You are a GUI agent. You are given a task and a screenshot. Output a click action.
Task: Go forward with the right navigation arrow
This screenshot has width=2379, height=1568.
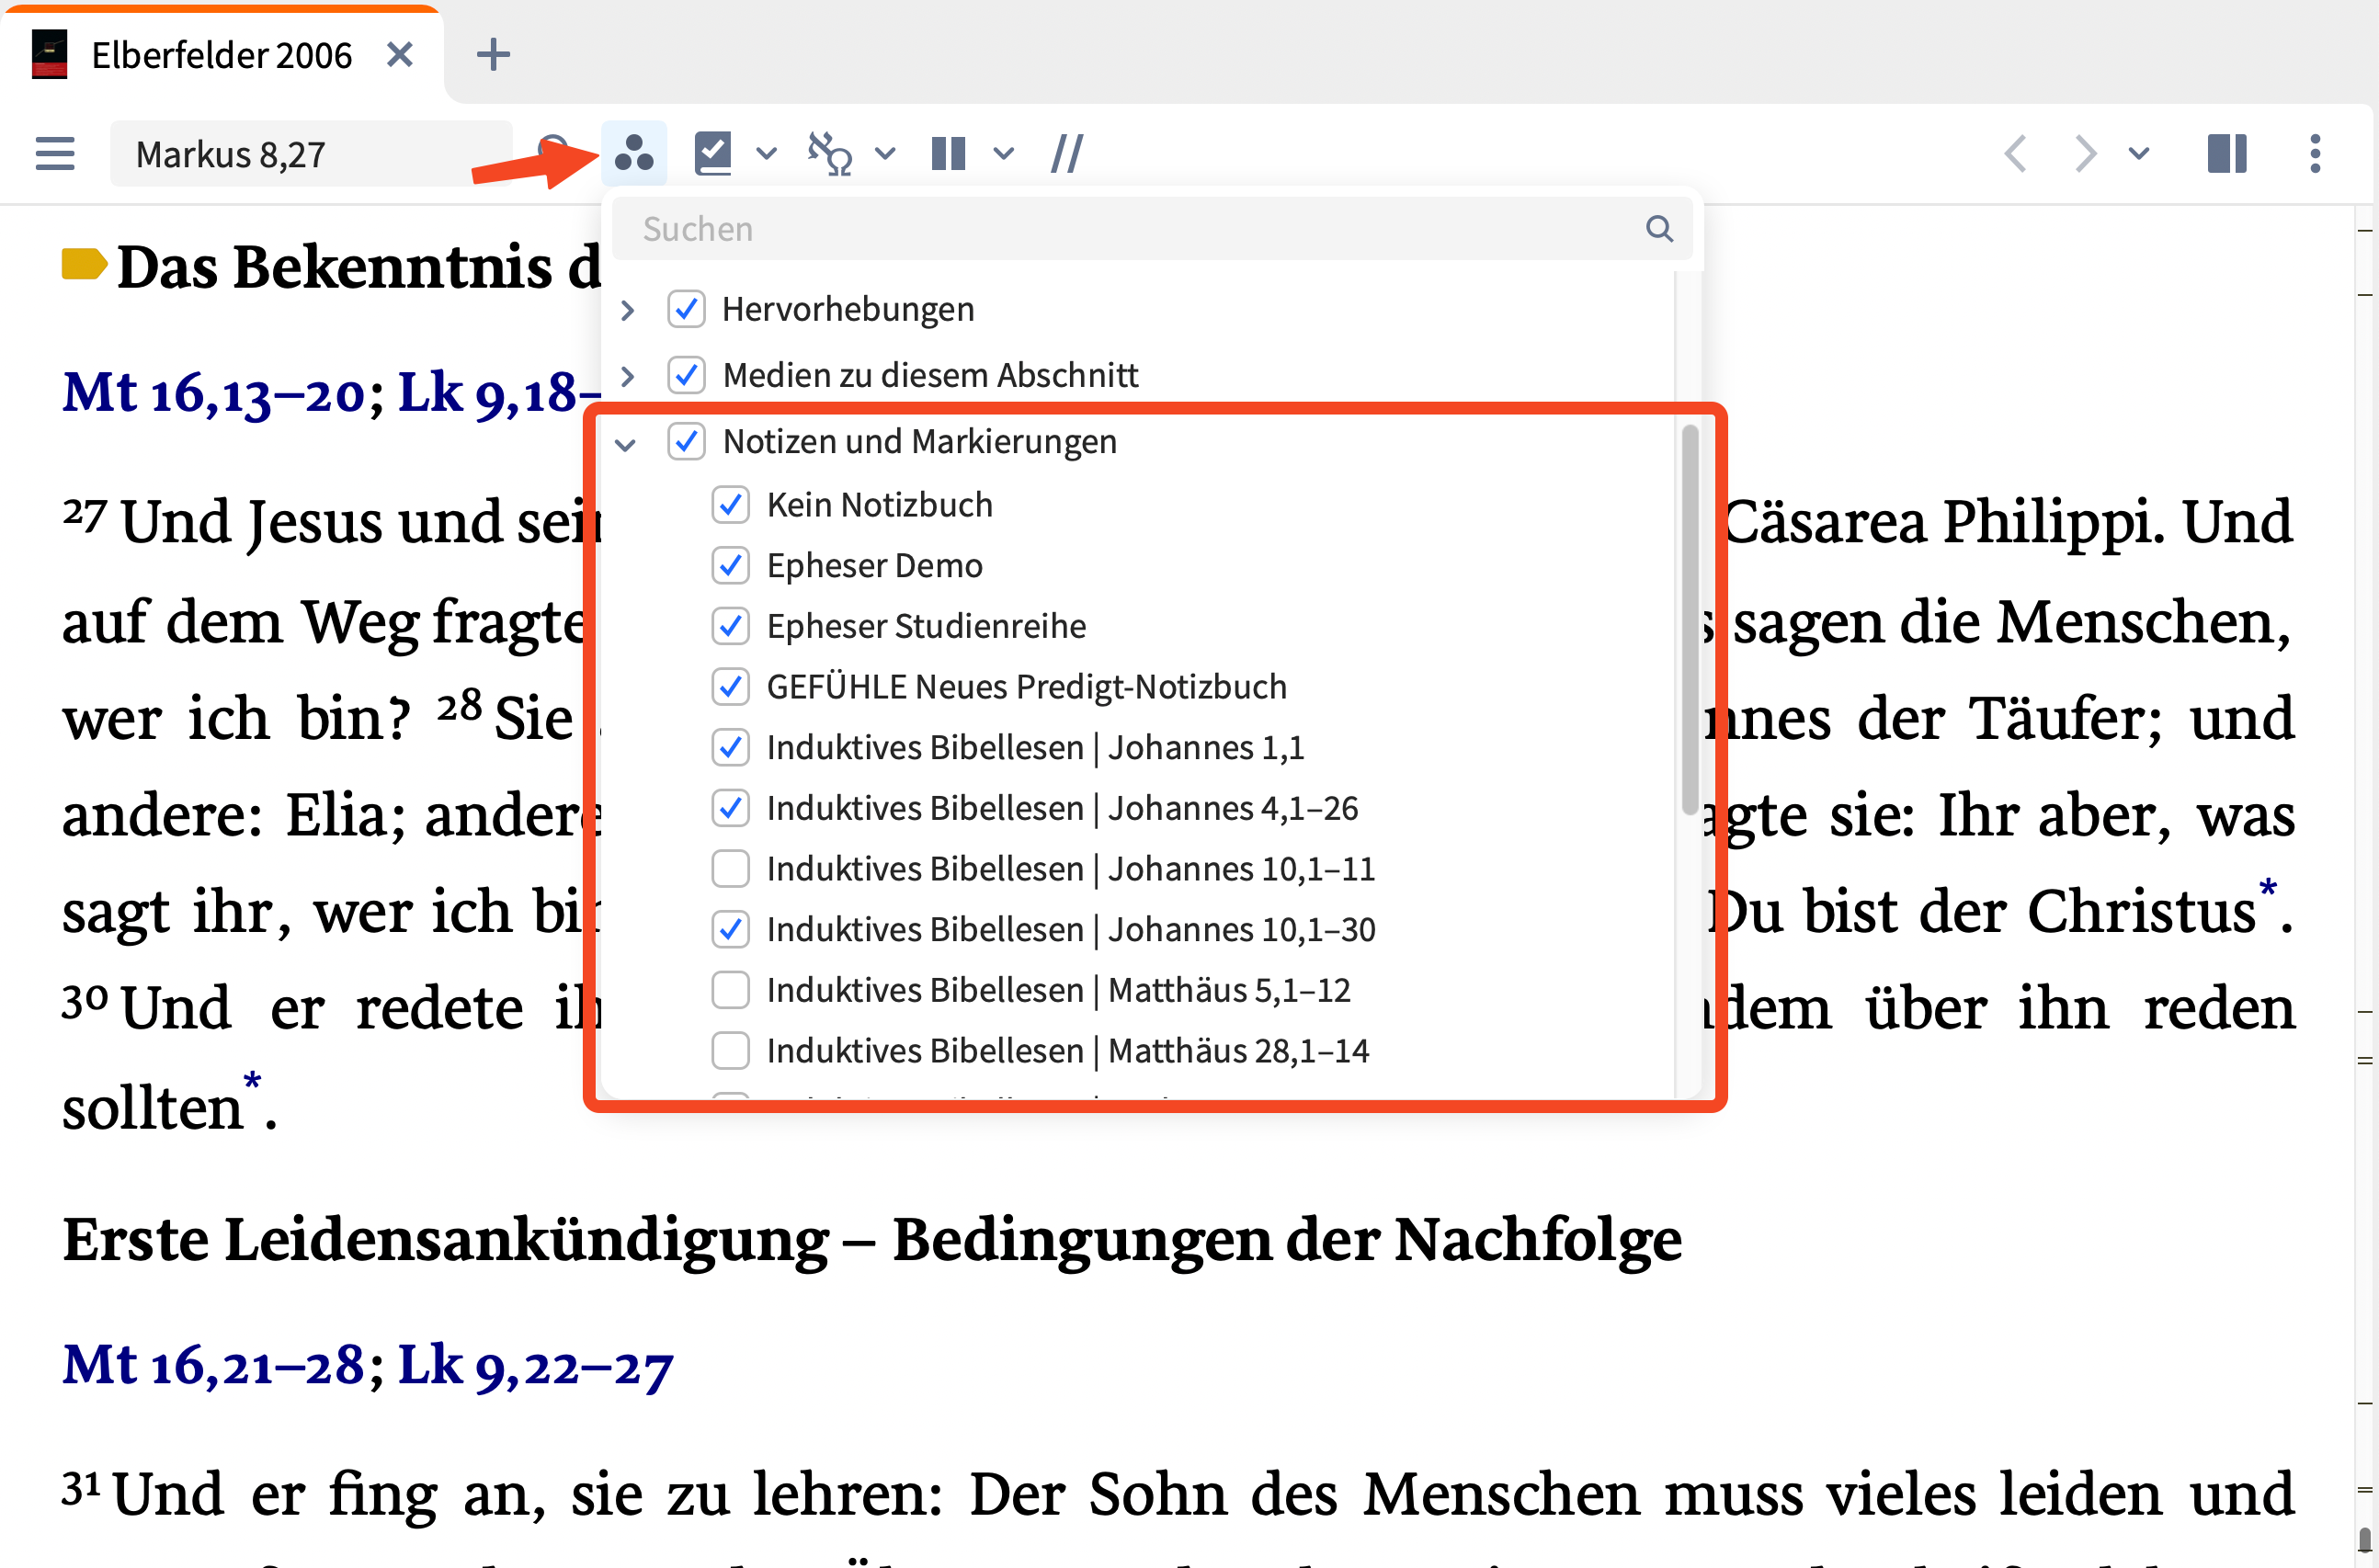point(2084,154)
